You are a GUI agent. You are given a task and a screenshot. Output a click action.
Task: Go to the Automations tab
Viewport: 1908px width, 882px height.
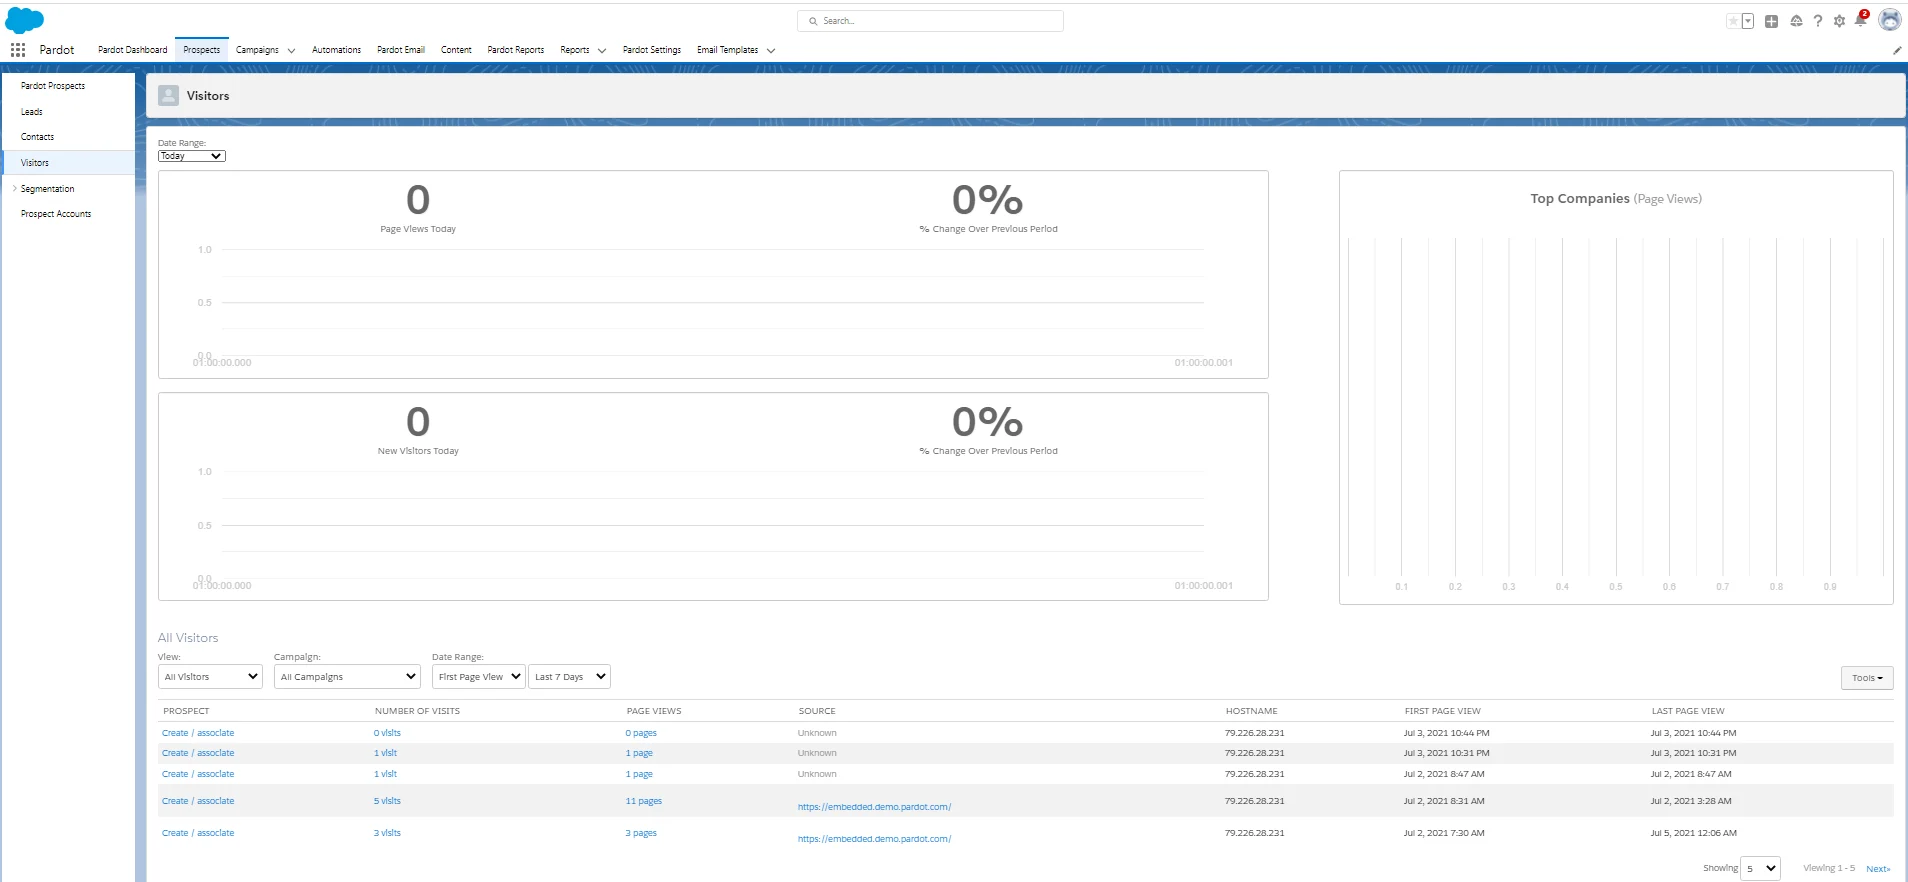click(x=336, y=50)
